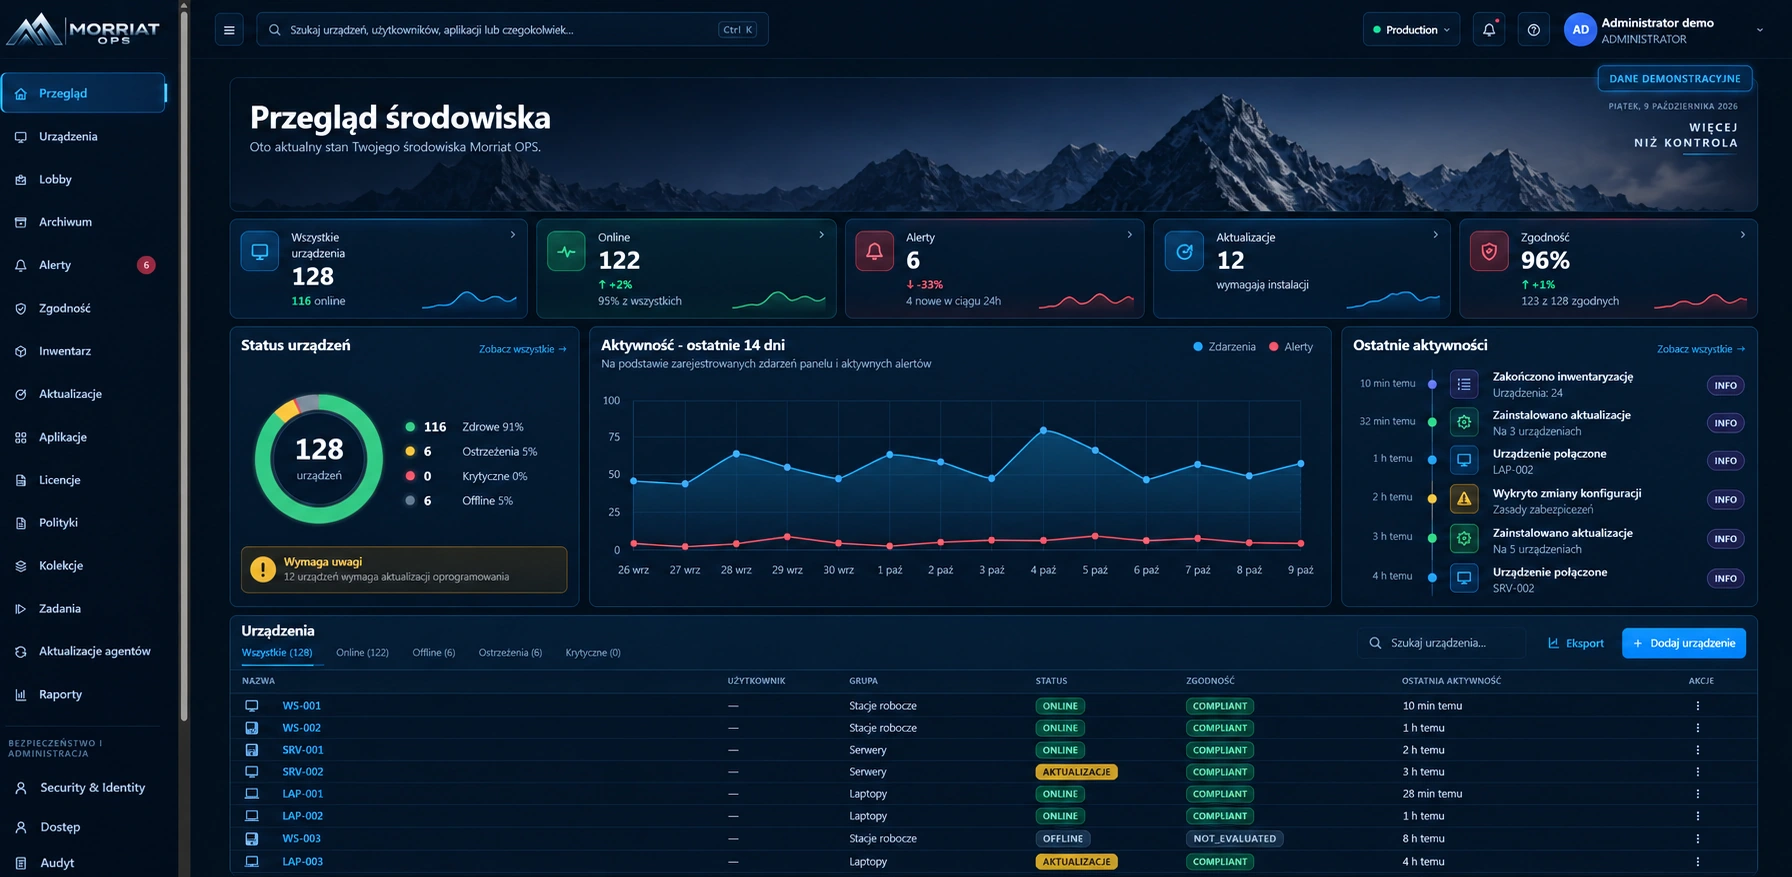
Task: Click the pulse icon on the Online card
Action: pyautogui.click(x=566, y=252)
